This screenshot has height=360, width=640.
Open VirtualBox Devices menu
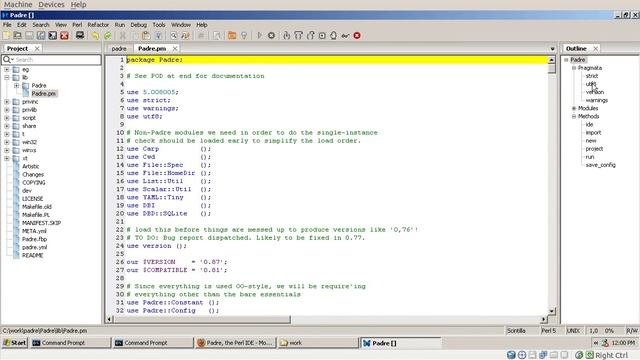tap(51, 4)
